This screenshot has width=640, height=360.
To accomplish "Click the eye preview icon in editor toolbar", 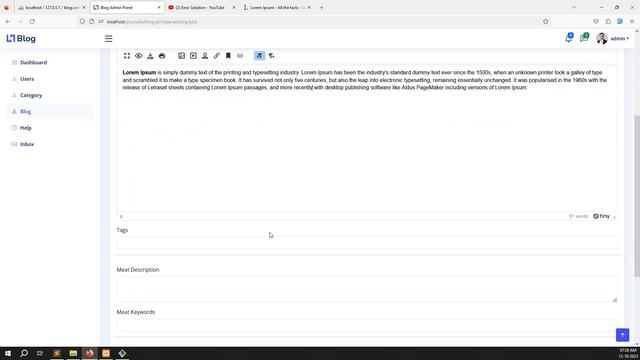I will pyautogui.click(x=139, y=56).
